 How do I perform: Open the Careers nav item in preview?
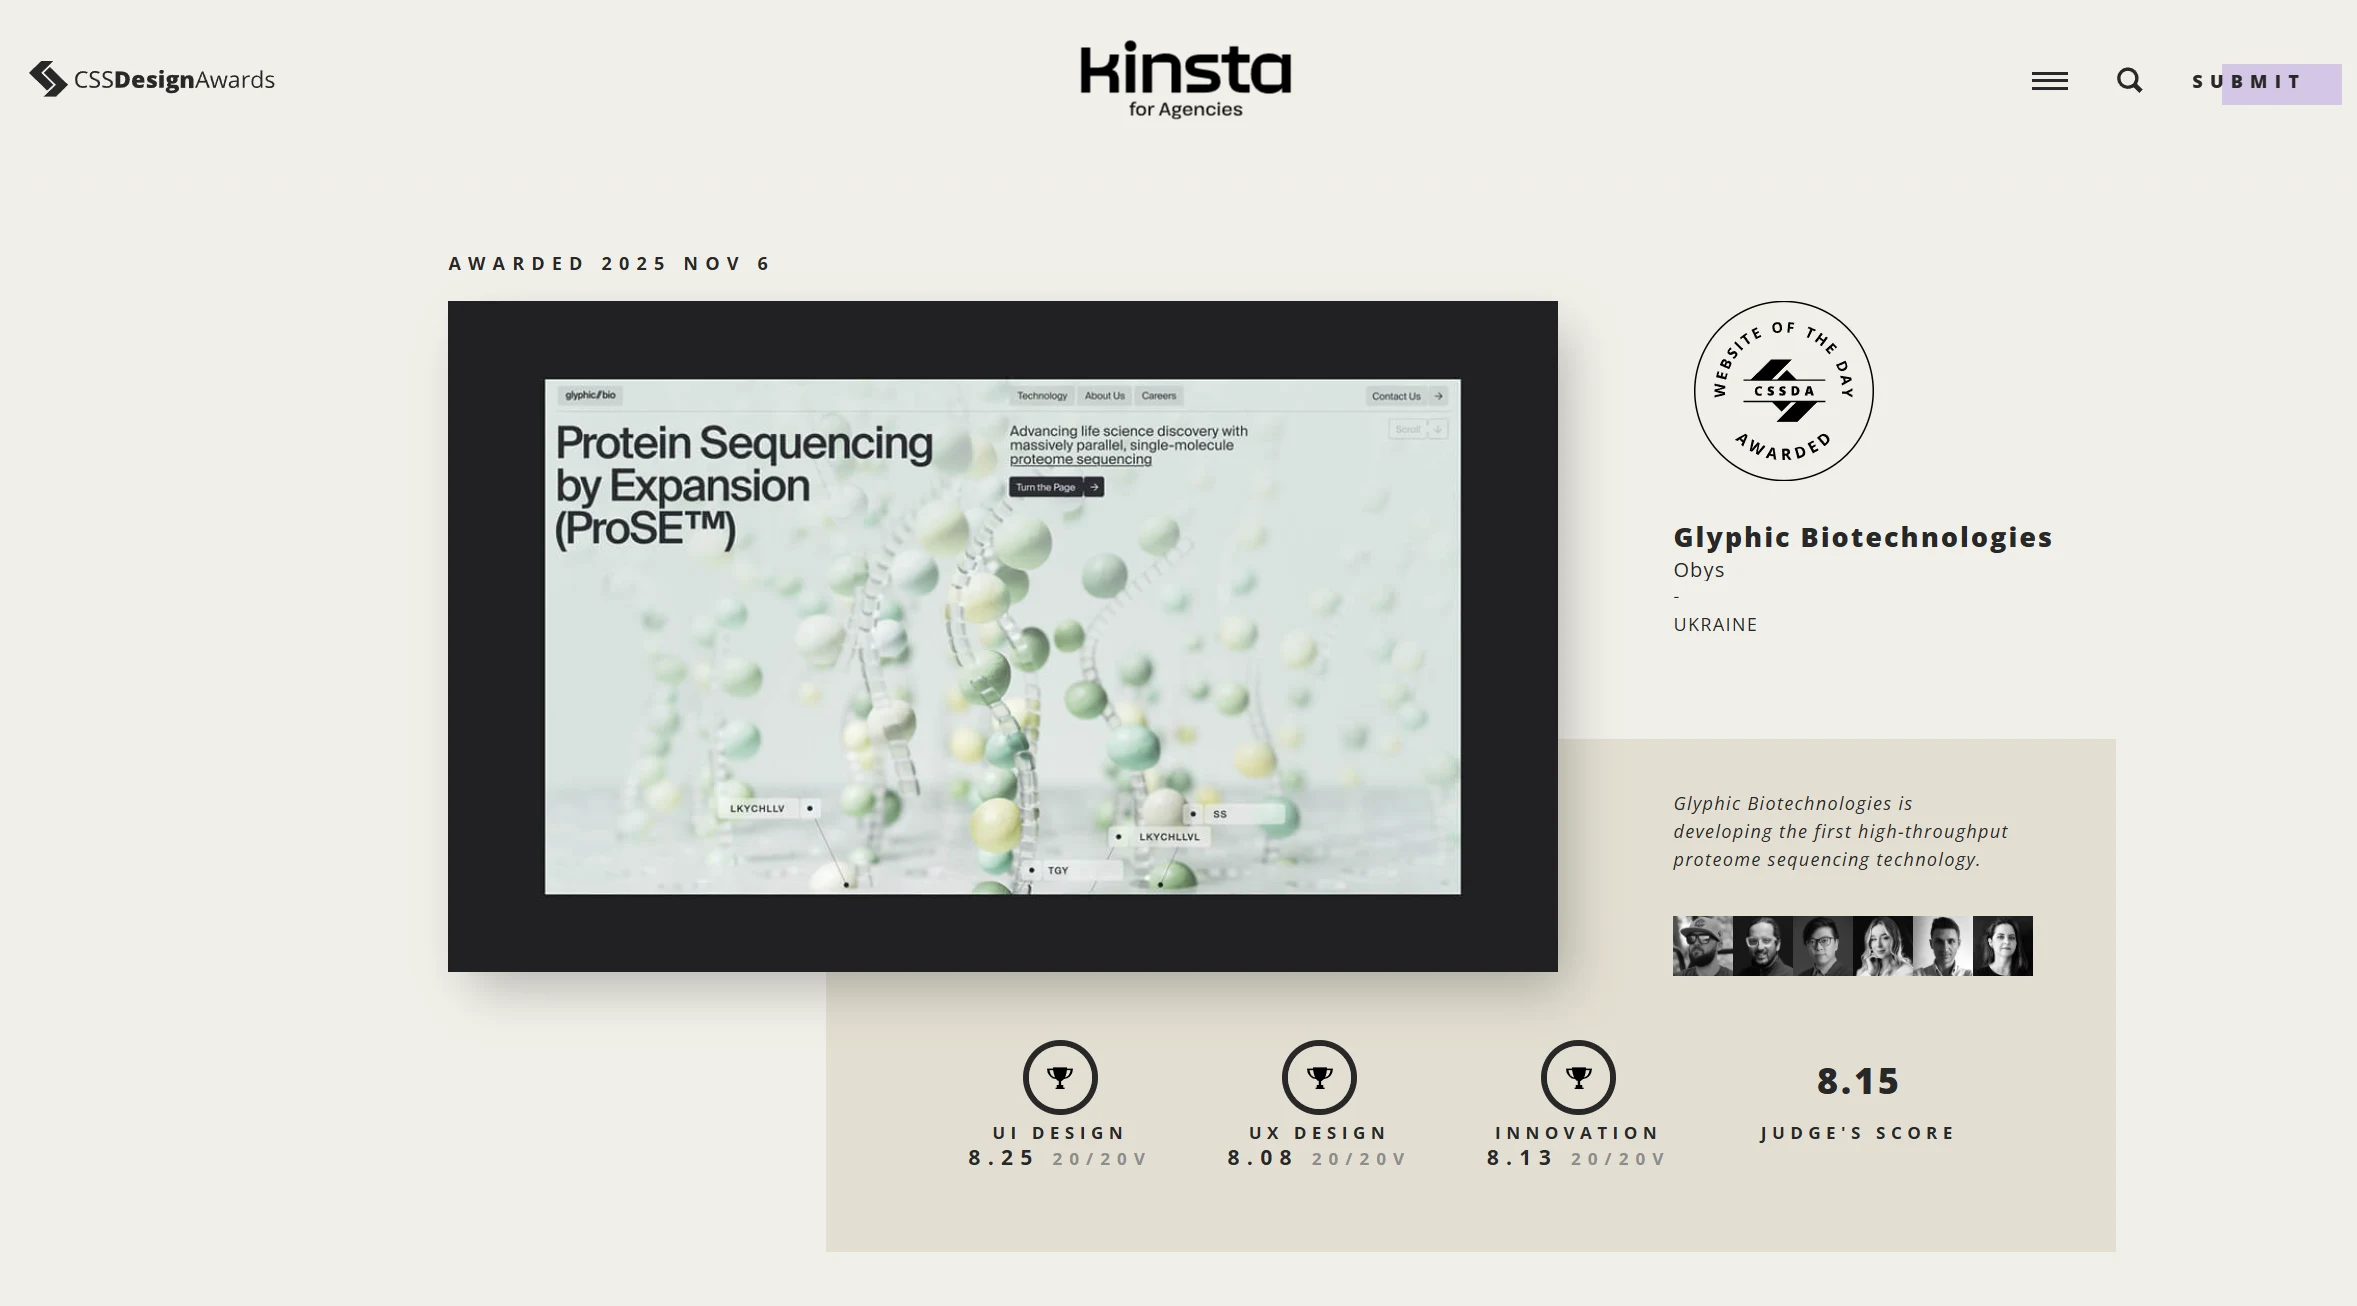point(1159,396)
